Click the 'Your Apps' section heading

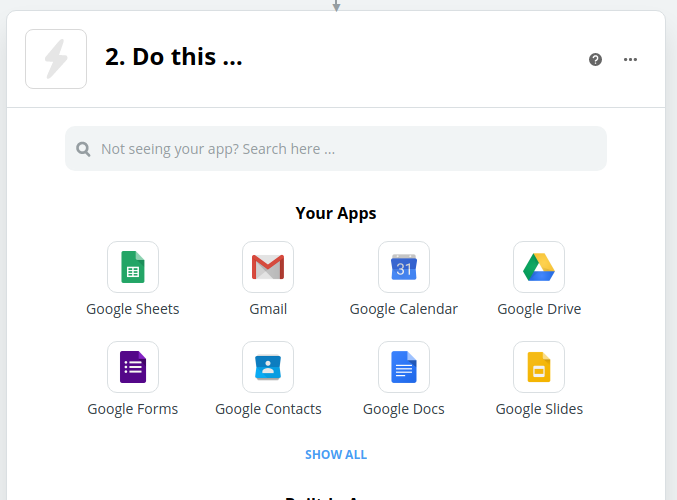coord(336,214)
